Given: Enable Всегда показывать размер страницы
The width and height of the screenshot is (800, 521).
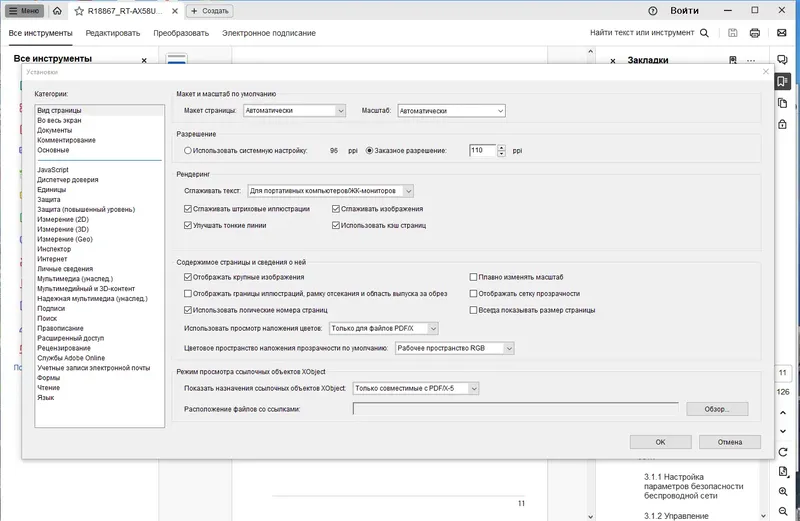Looking at the screenshot, I should point(473,310).
